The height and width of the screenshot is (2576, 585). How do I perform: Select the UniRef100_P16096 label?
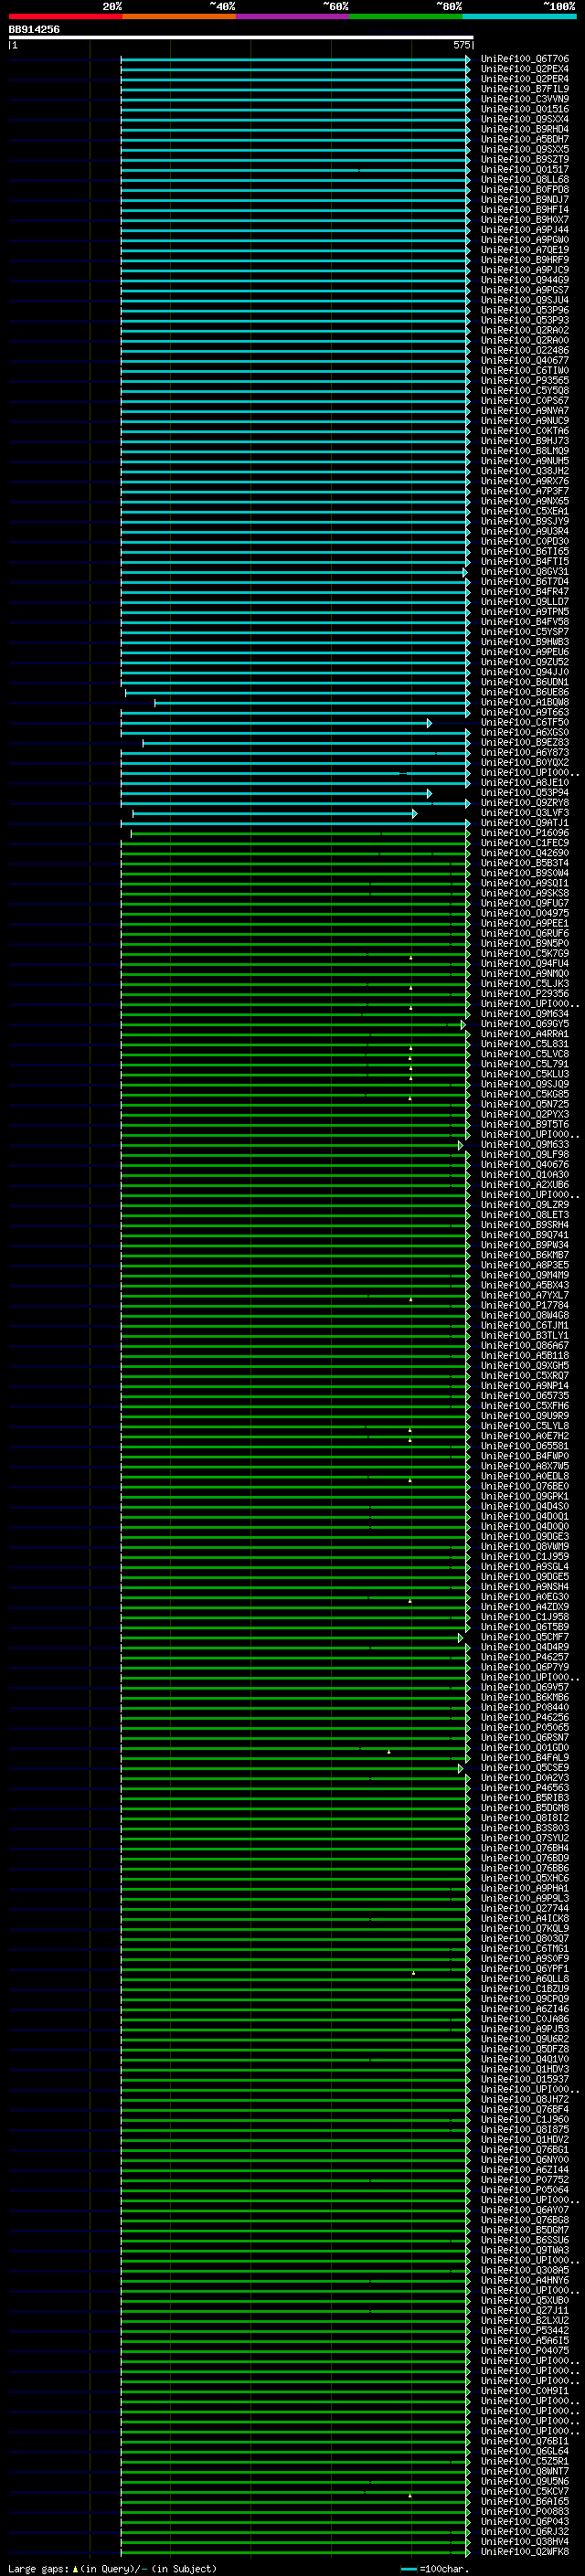pyautogui.click(x=525, y=834)
